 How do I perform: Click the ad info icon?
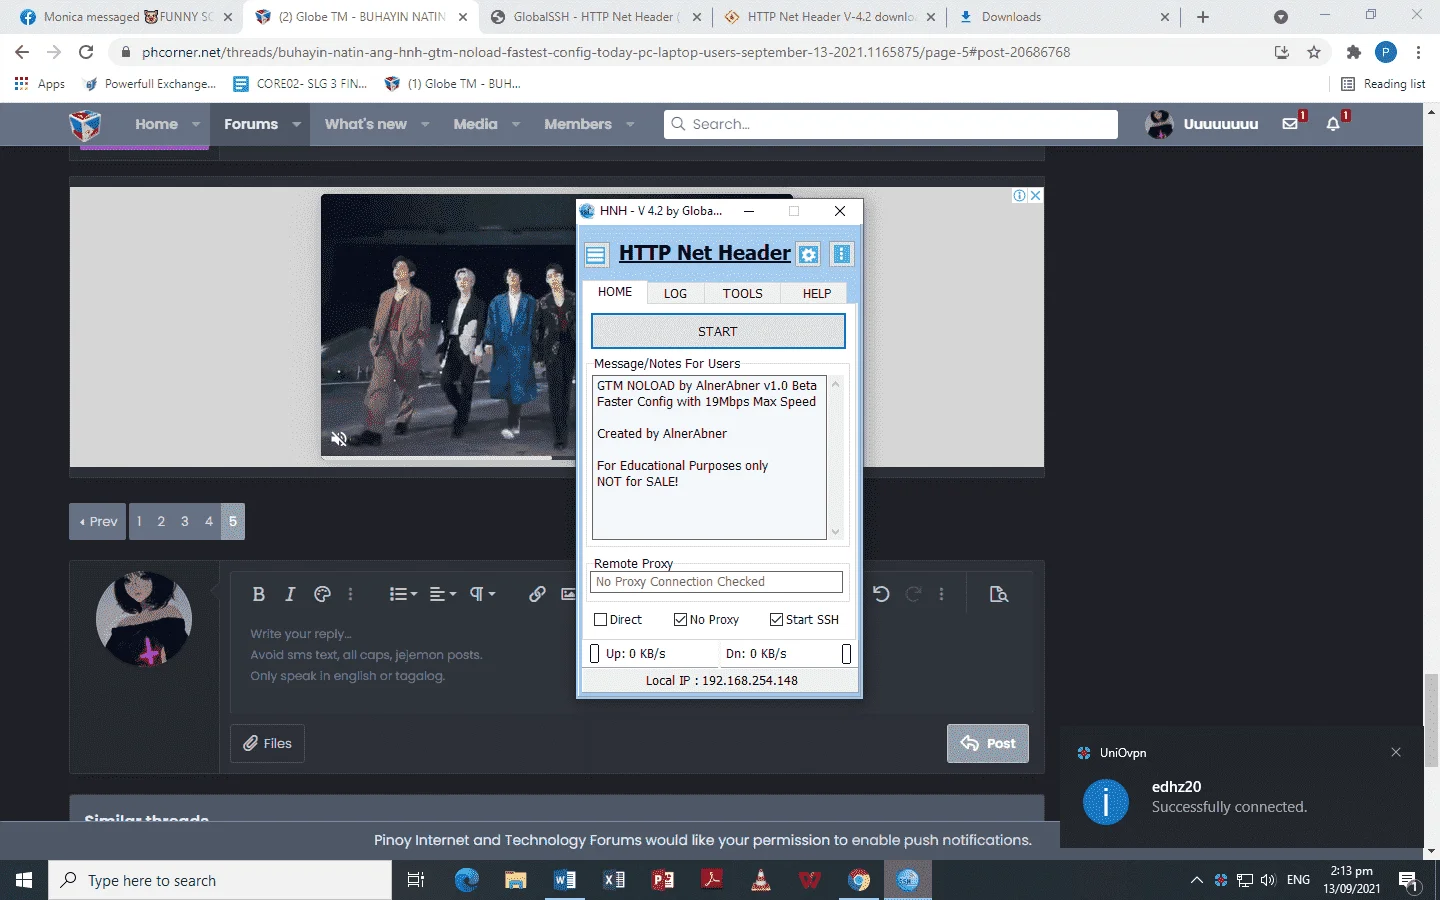coord(1020,195)
